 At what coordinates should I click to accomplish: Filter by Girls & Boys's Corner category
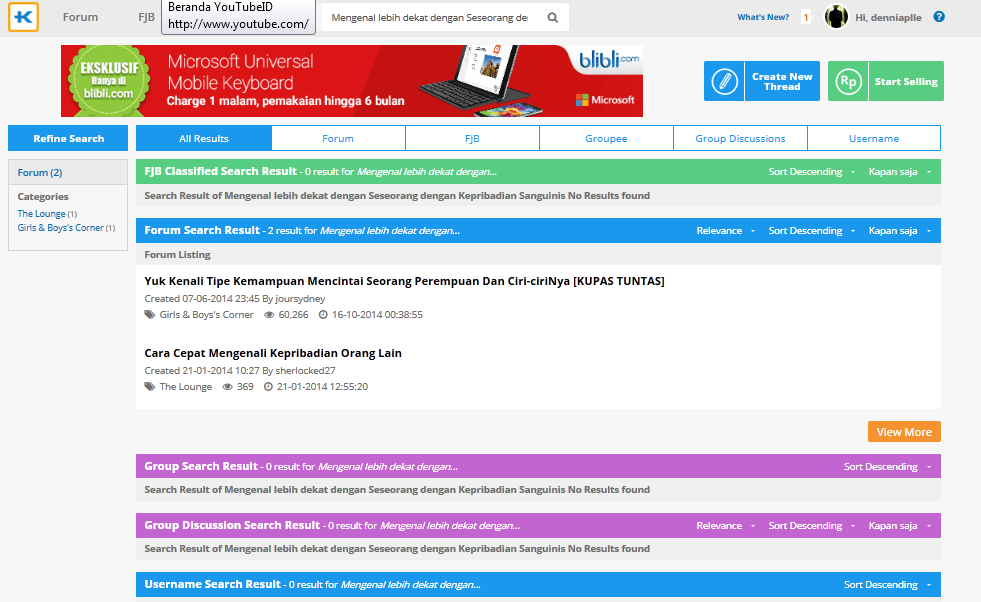[60, 228]
